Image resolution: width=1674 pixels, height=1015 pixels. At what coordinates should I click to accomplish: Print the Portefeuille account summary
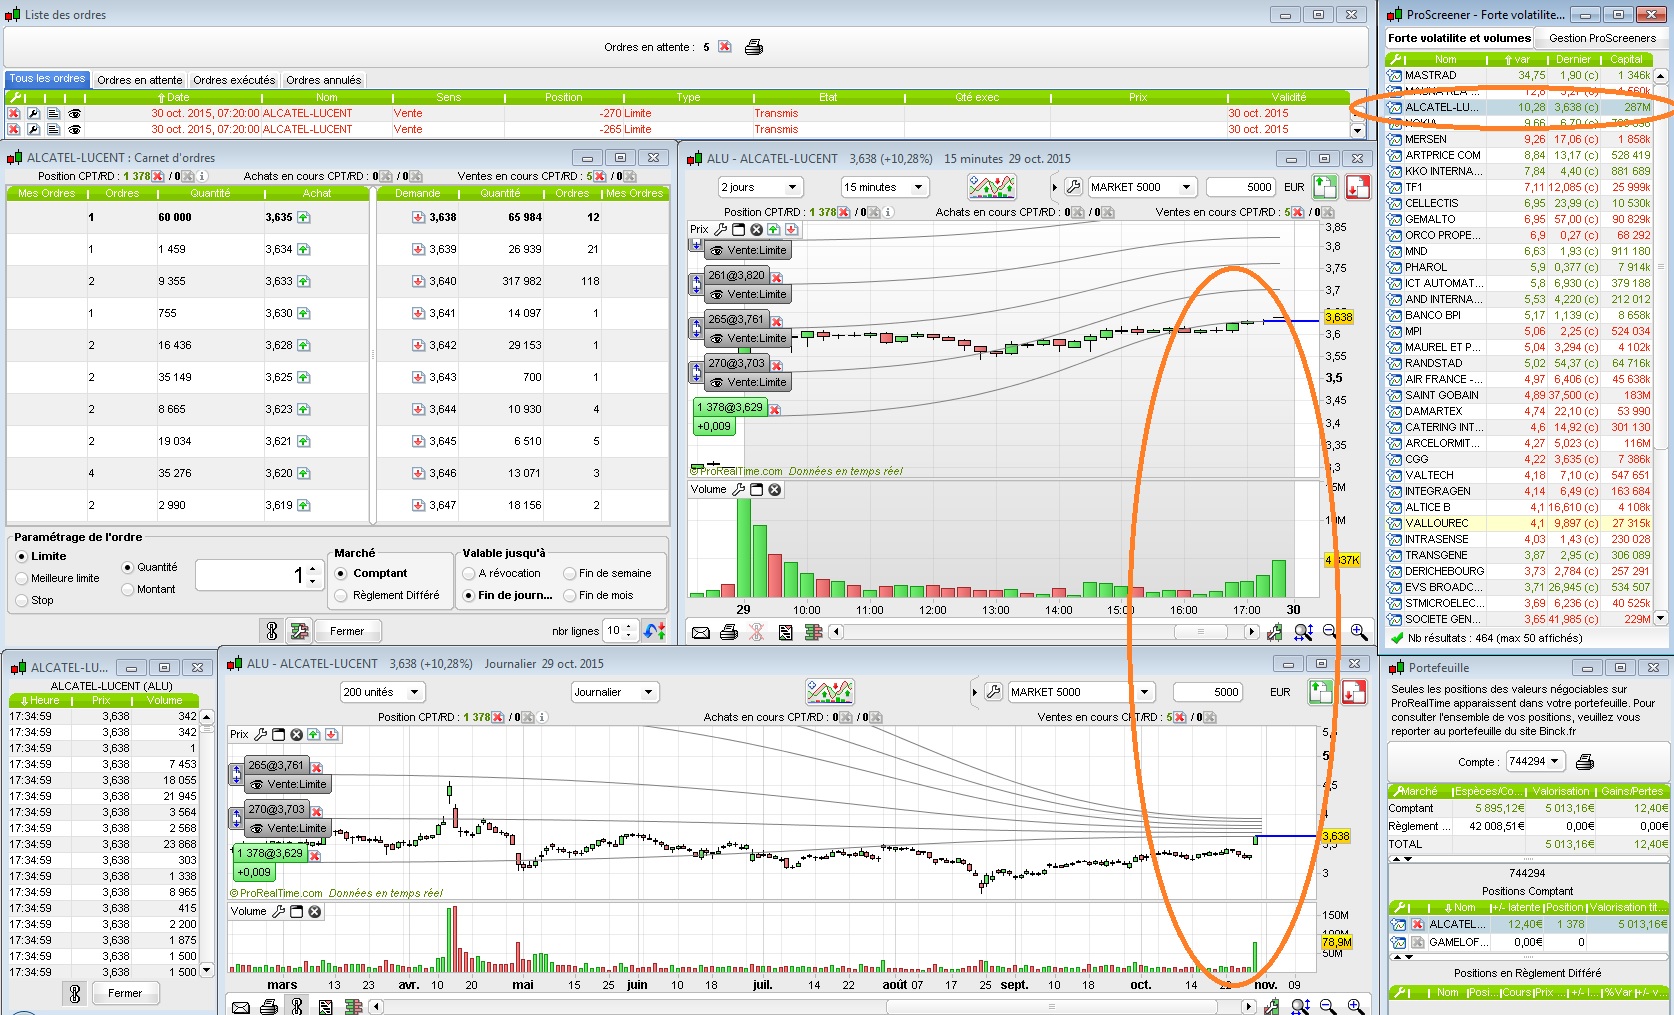[1585, 762]
